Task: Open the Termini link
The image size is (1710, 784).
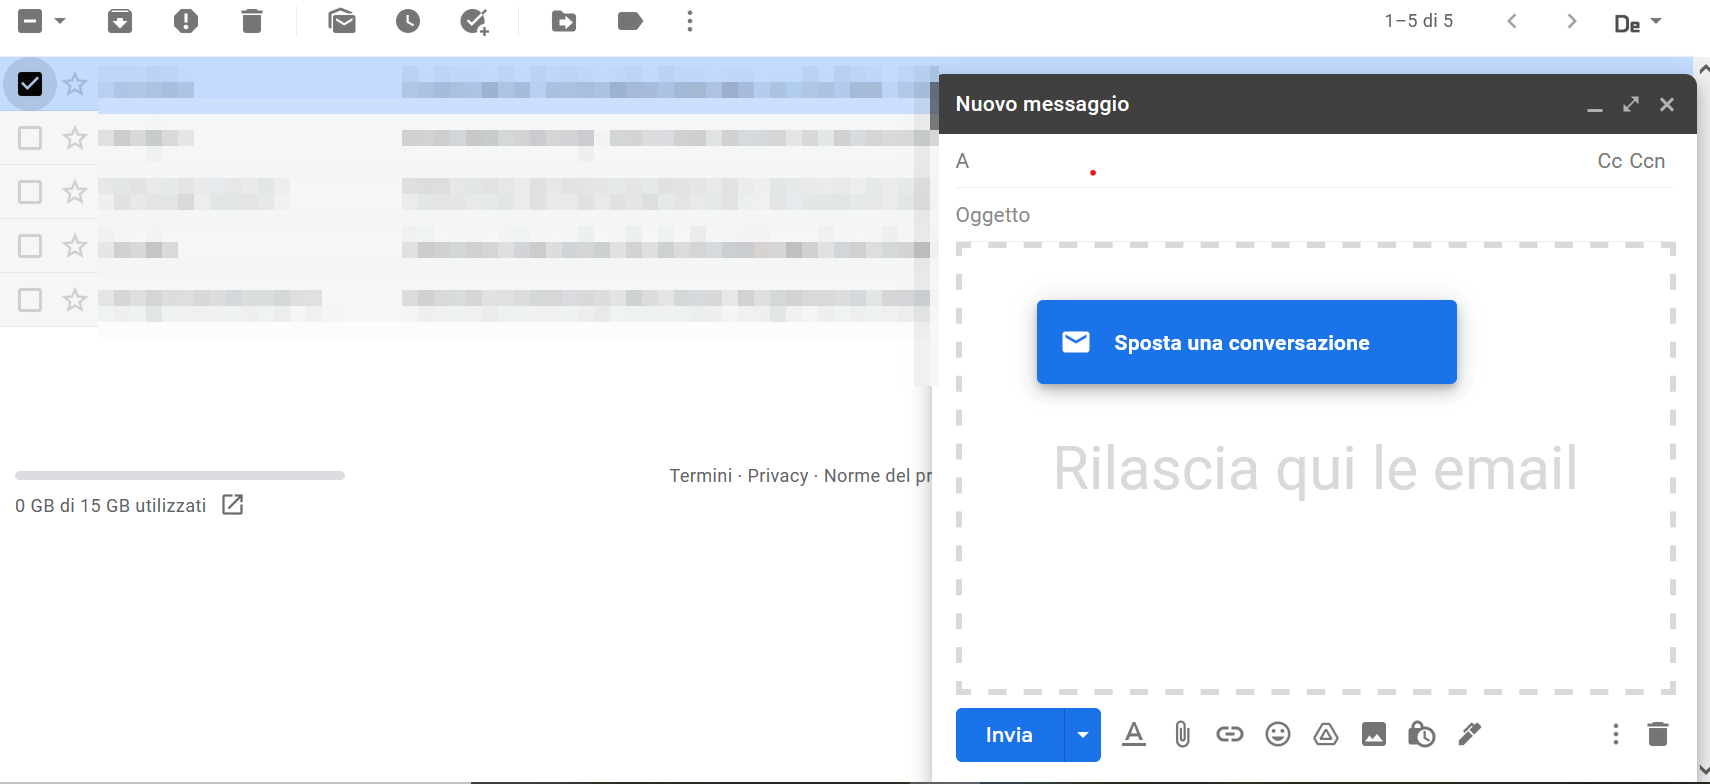Action: (x=700, y=476)
